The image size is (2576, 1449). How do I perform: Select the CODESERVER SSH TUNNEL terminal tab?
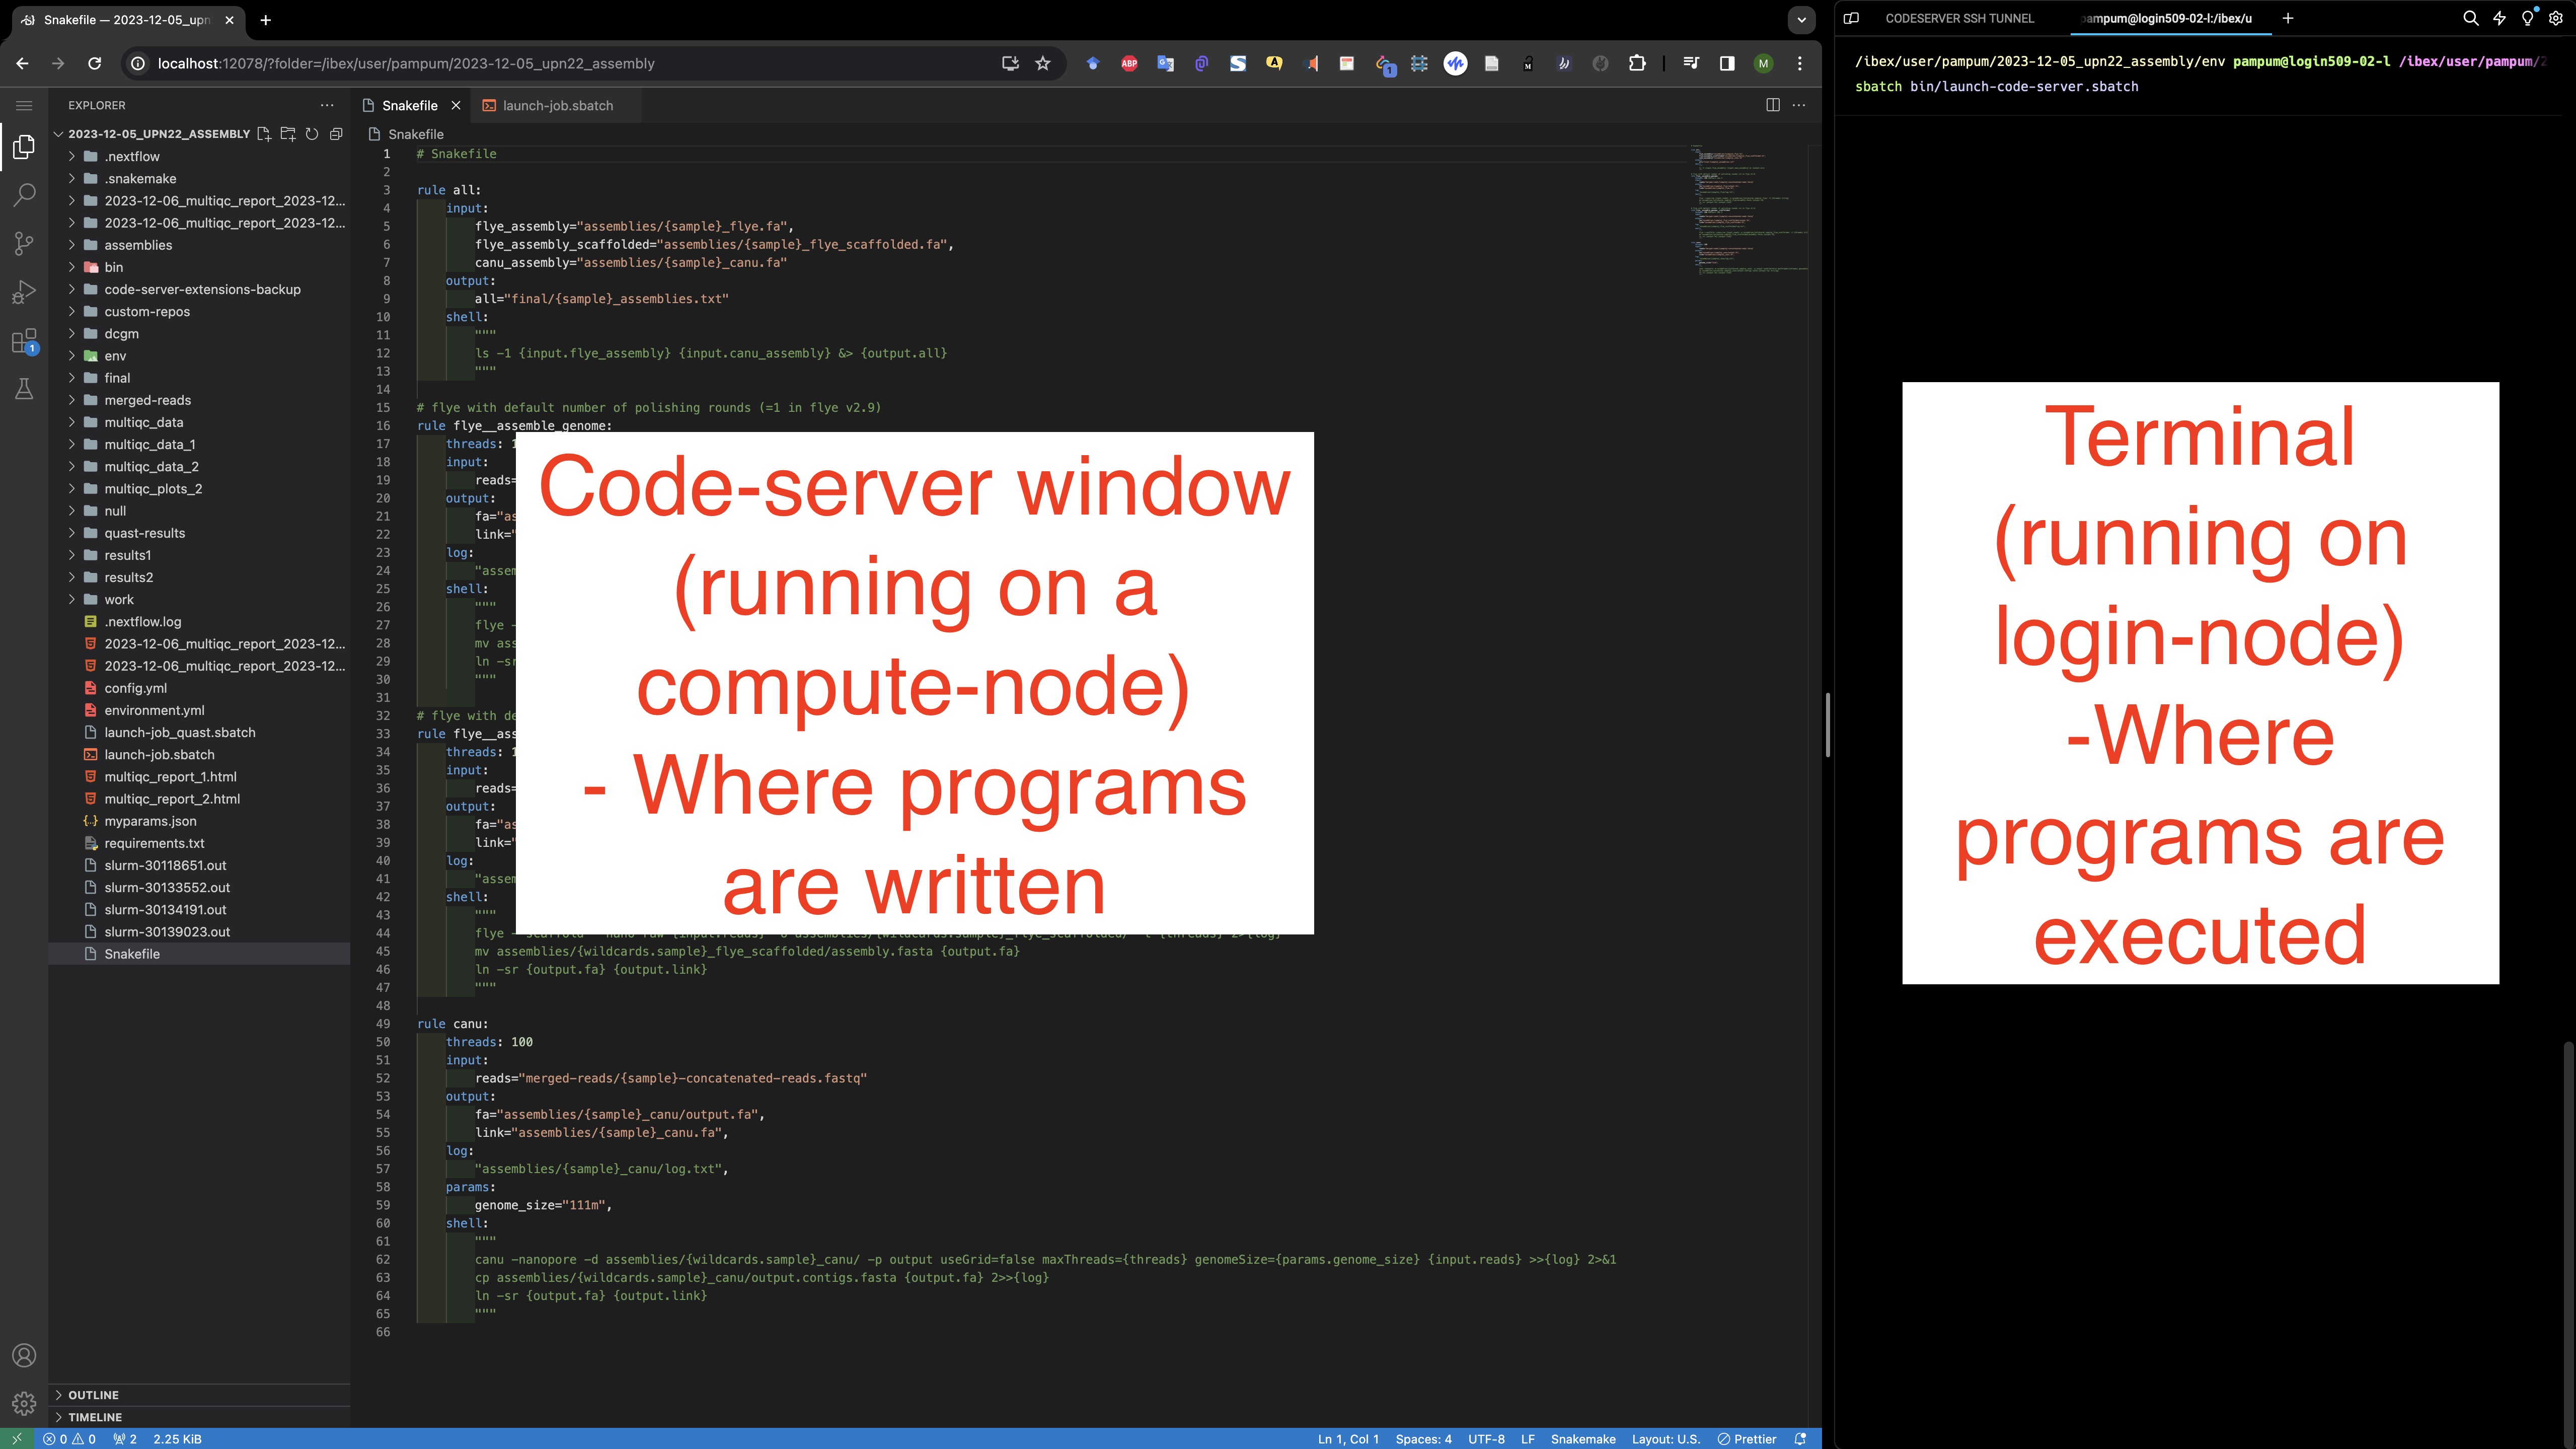tap(1959, 18)
